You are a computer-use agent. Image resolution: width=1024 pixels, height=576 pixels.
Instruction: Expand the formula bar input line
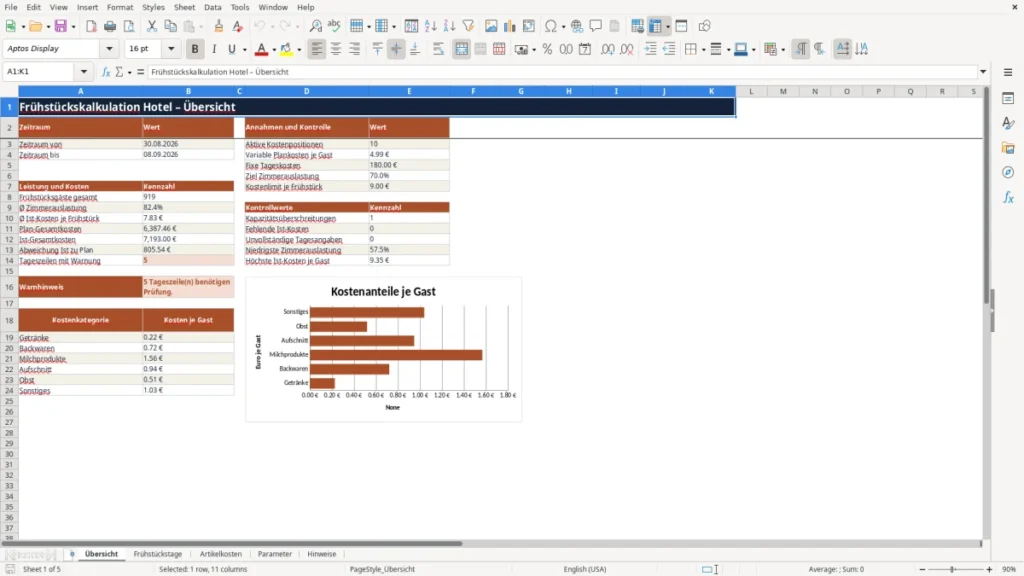coord(983,72)
